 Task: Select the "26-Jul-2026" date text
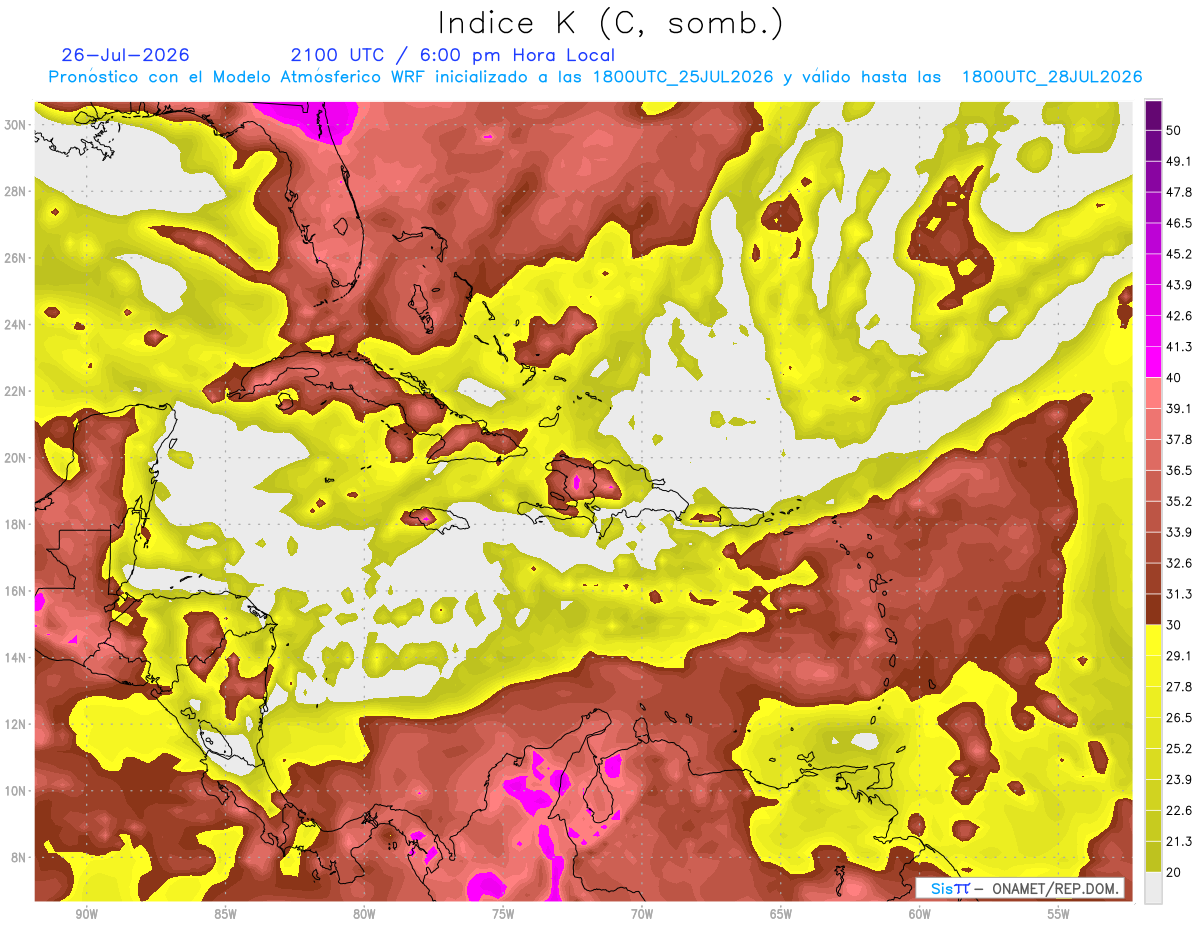click(x=126, y=55)
